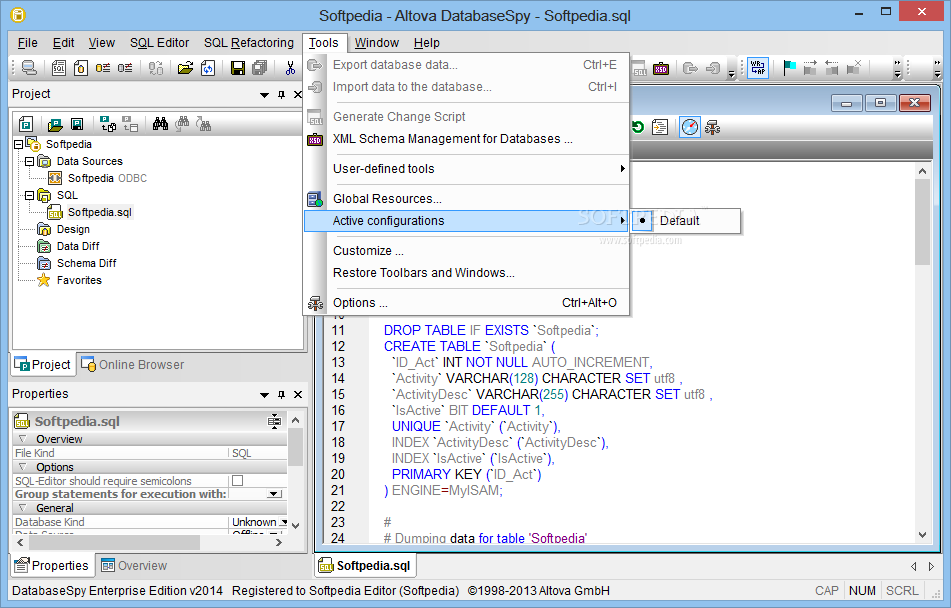Open a new SQL Editor from toolbar
The height and width of the screenshot is (608, 951).
59,67
